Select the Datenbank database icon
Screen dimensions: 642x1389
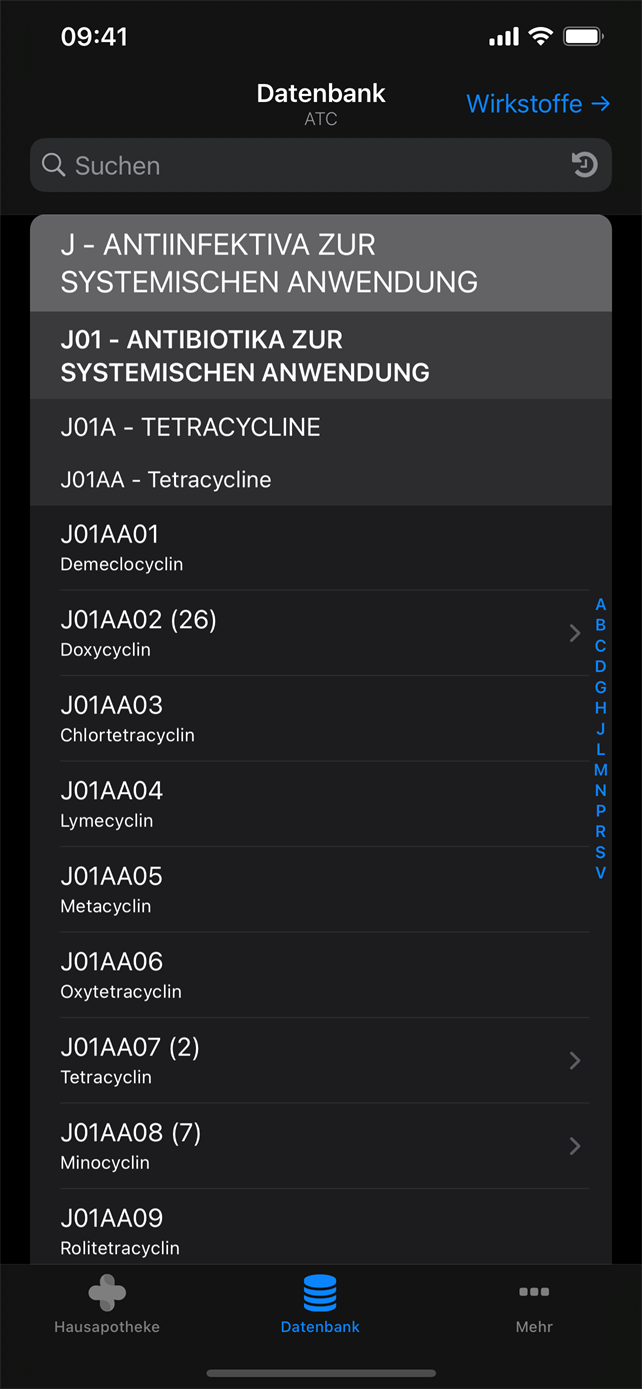coord(320,1292)
